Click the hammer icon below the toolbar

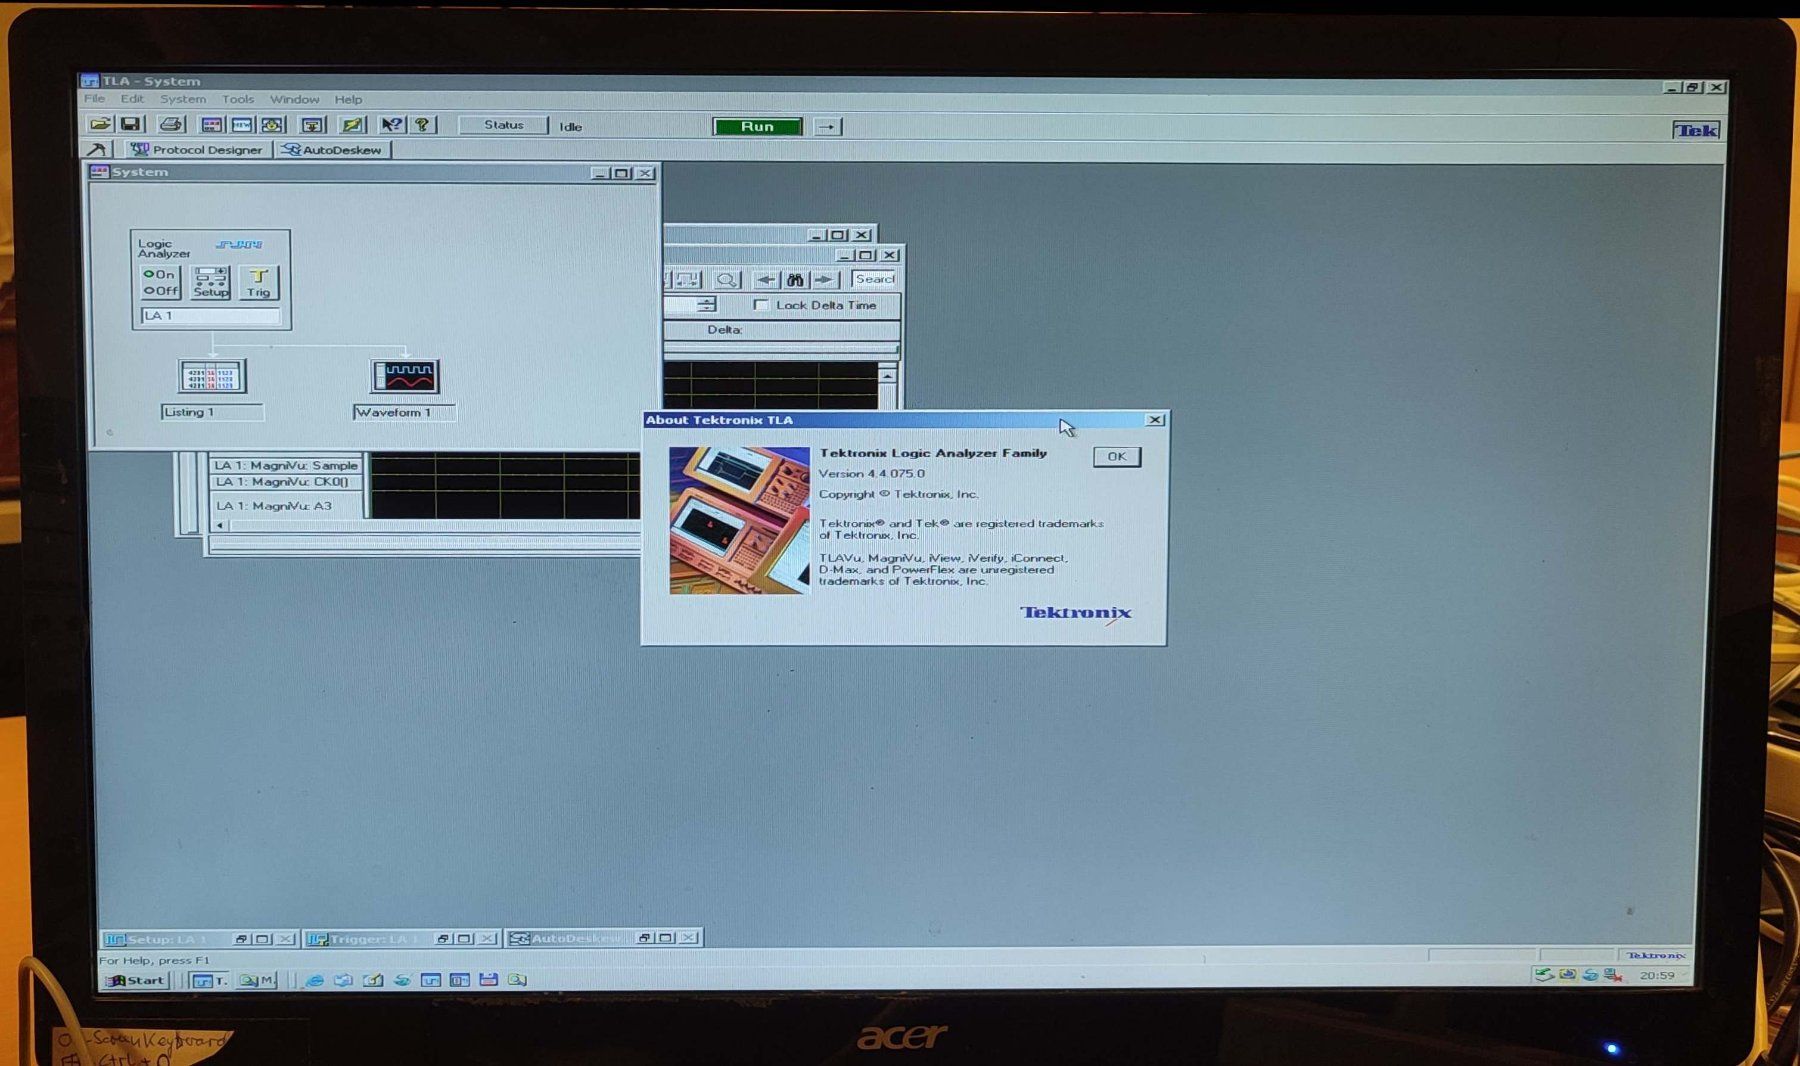point(97,150)
